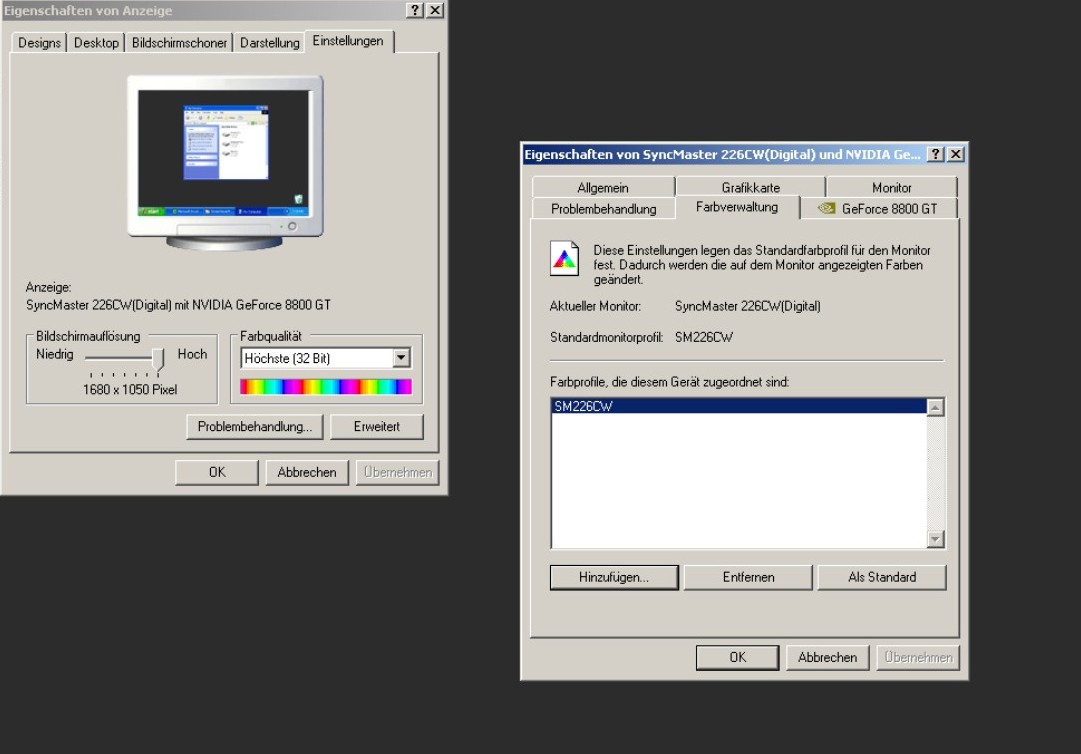This screenshot has height=754, width=1081.
Task: Switch to the Bildschirmschoner tab
Action: point(180,43)
